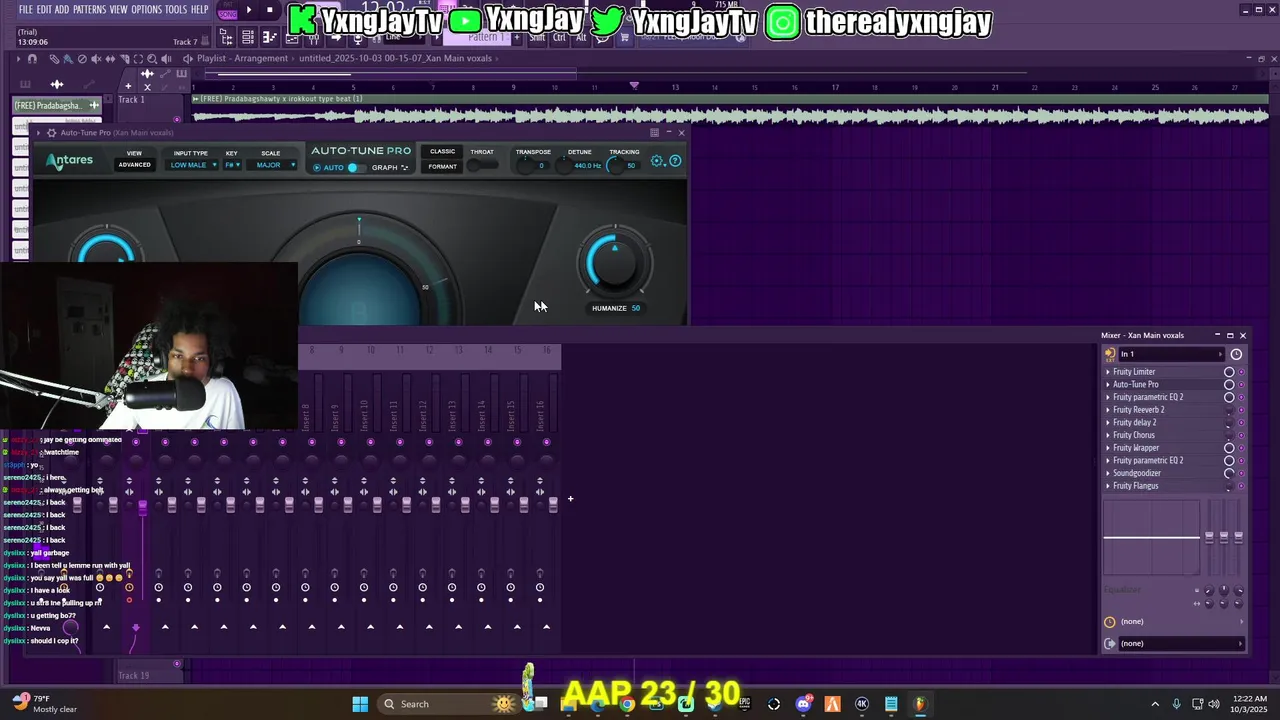Click the taskbar volume icon
This screenshot has height=720, width=1280.
click(x=1214, y=704)
